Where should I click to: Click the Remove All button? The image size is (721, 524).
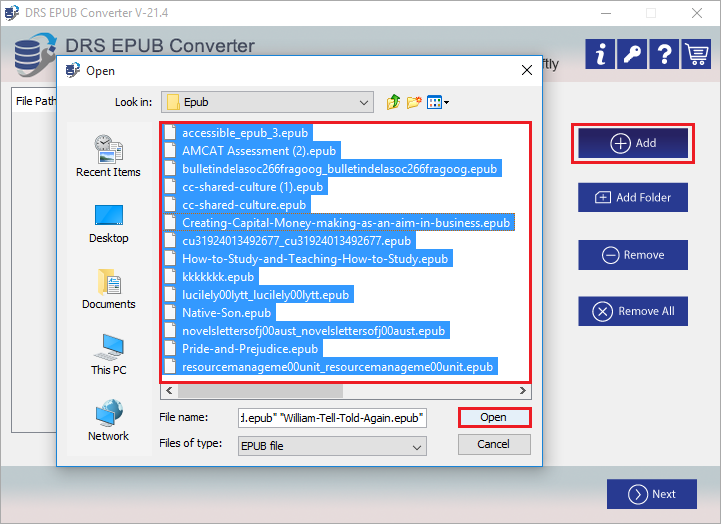tap(633, 311)
